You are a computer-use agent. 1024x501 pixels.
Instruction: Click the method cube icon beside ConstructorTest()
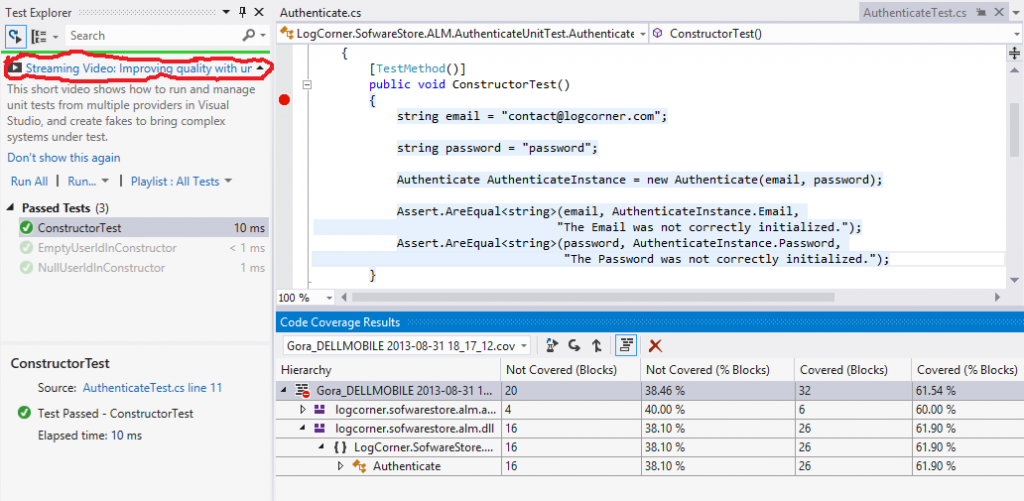[x=658, y=33]
